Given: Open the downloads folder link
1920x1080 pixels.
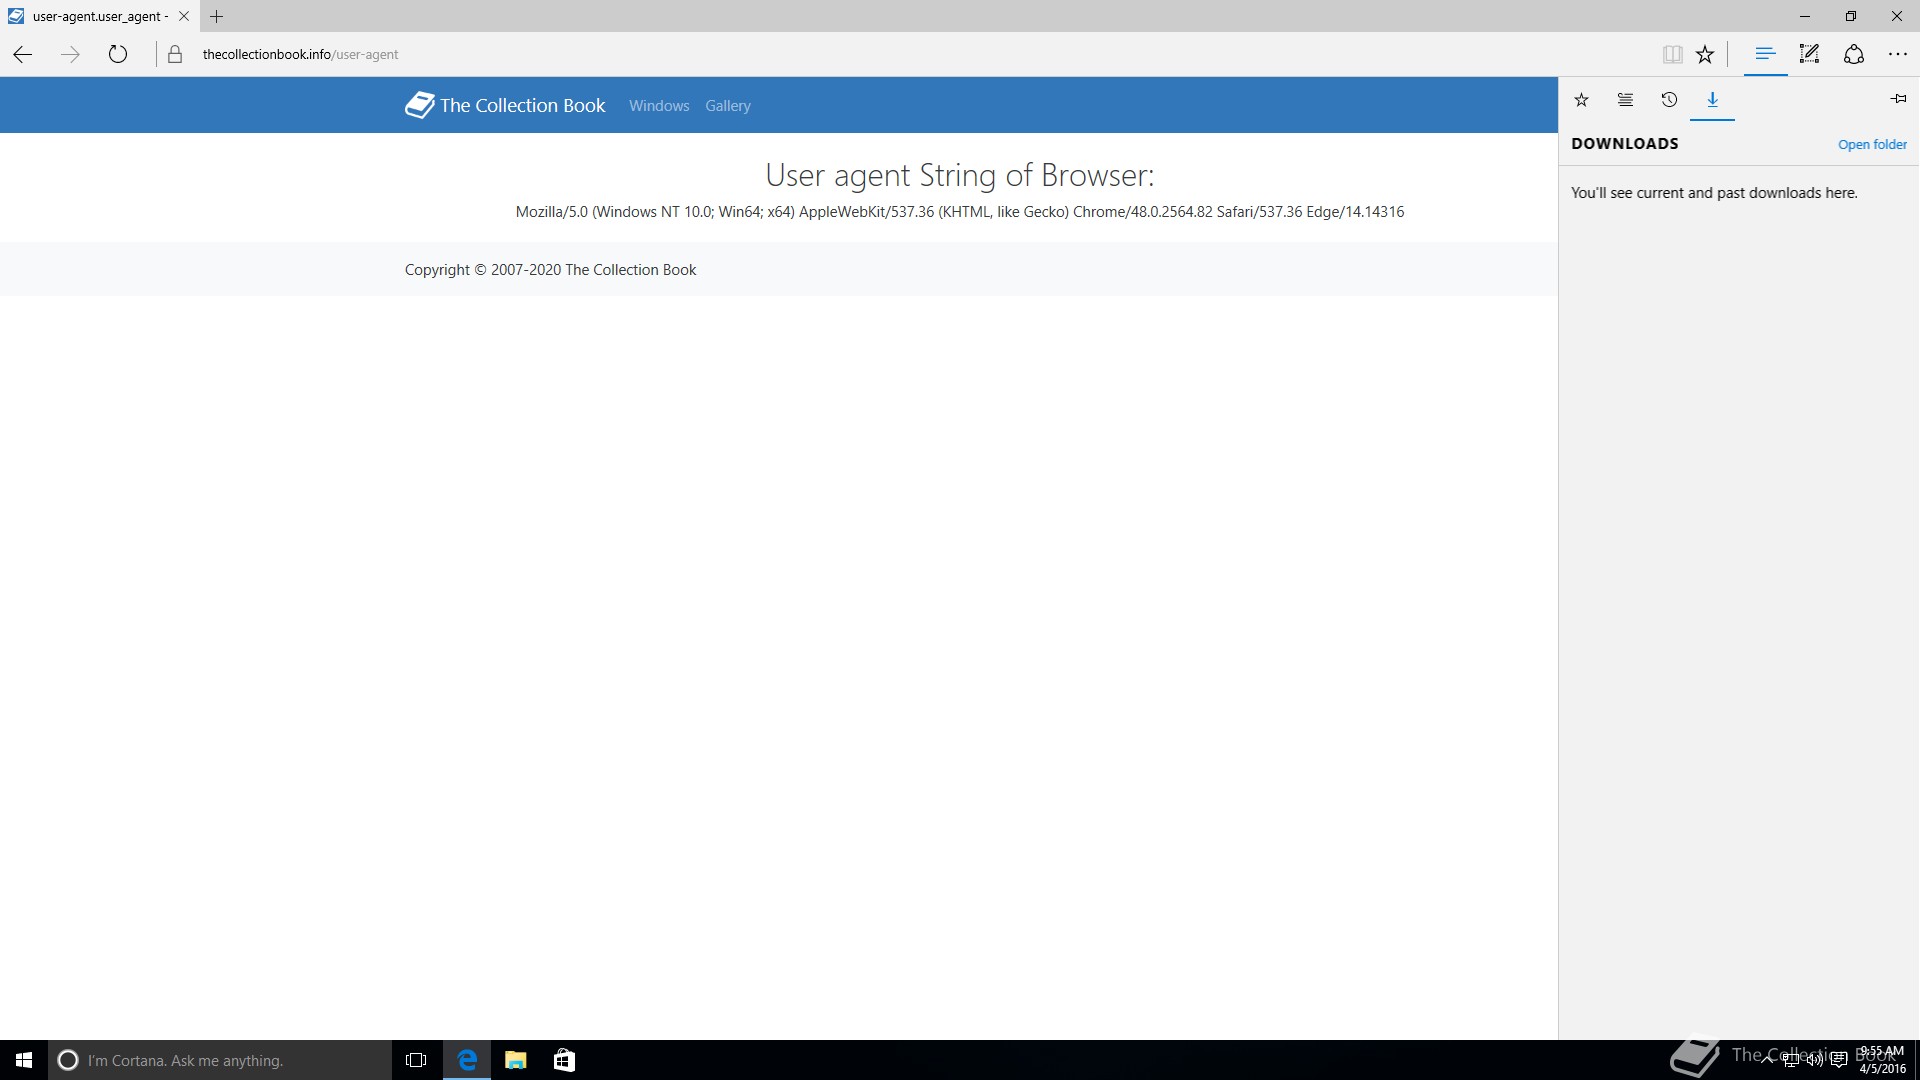Looking at the screenshot, I should (1872, 144).
